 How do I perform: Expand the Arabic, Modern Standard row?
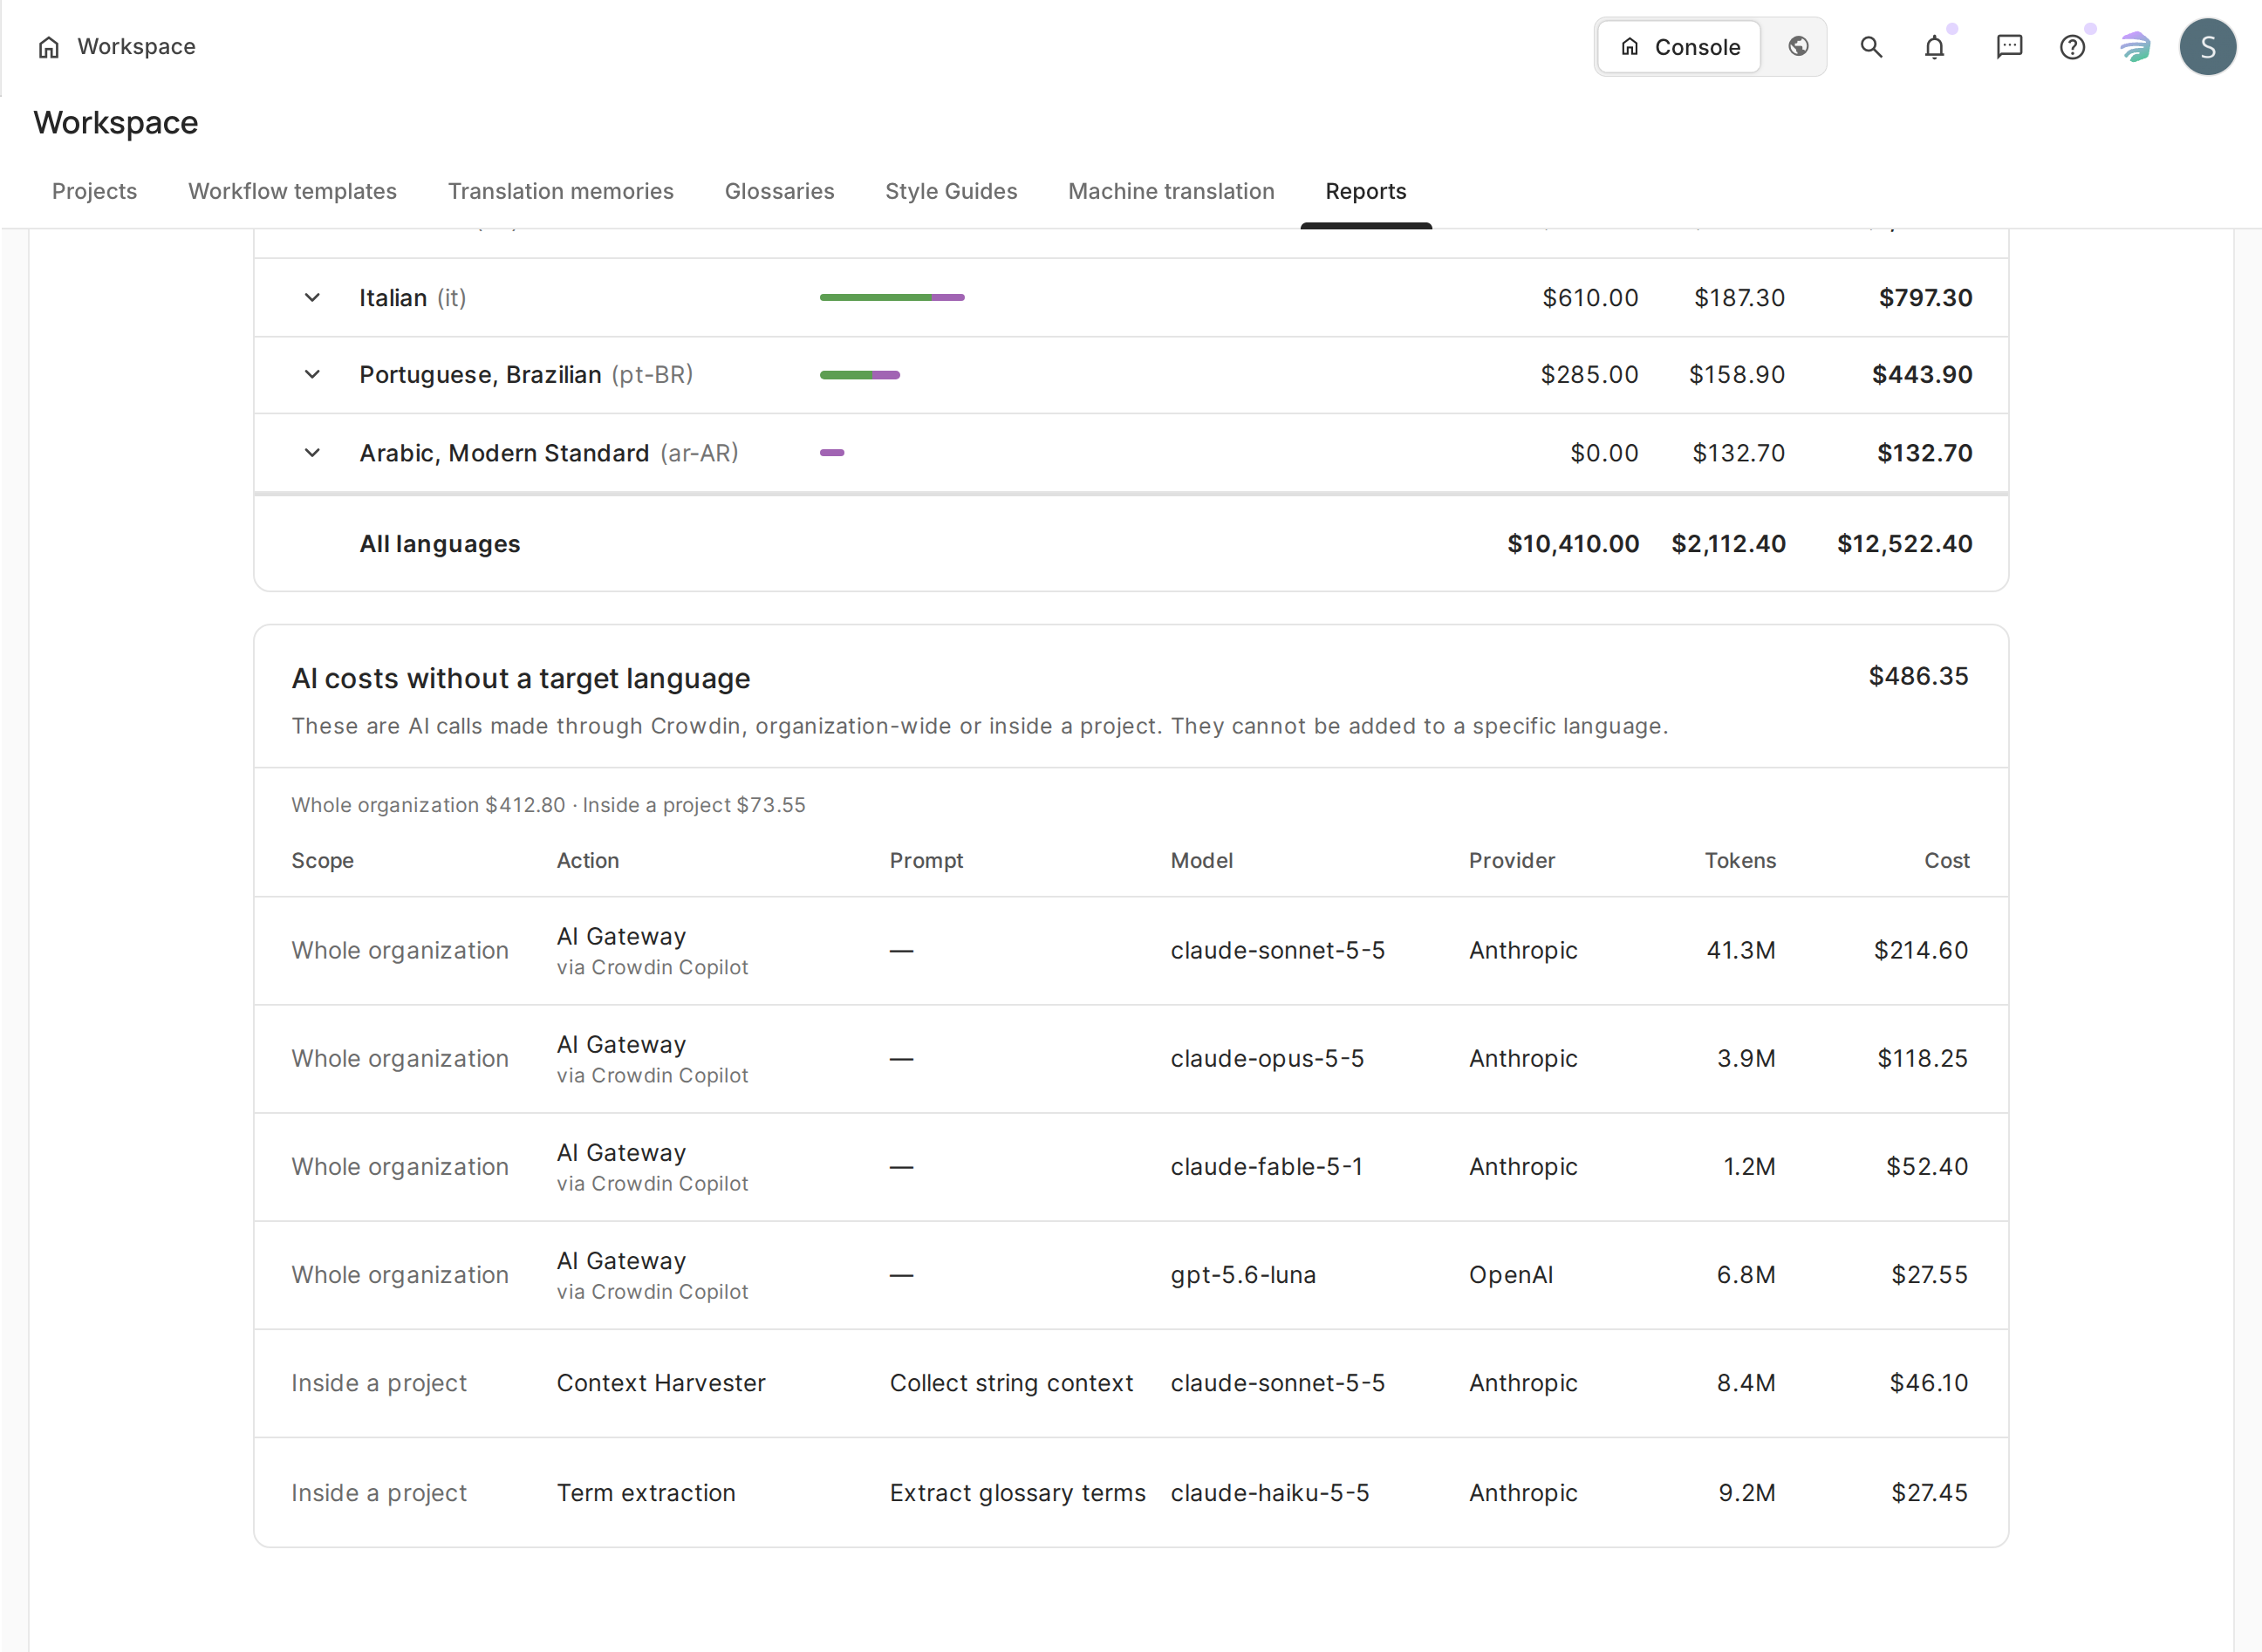click(312, 453)
